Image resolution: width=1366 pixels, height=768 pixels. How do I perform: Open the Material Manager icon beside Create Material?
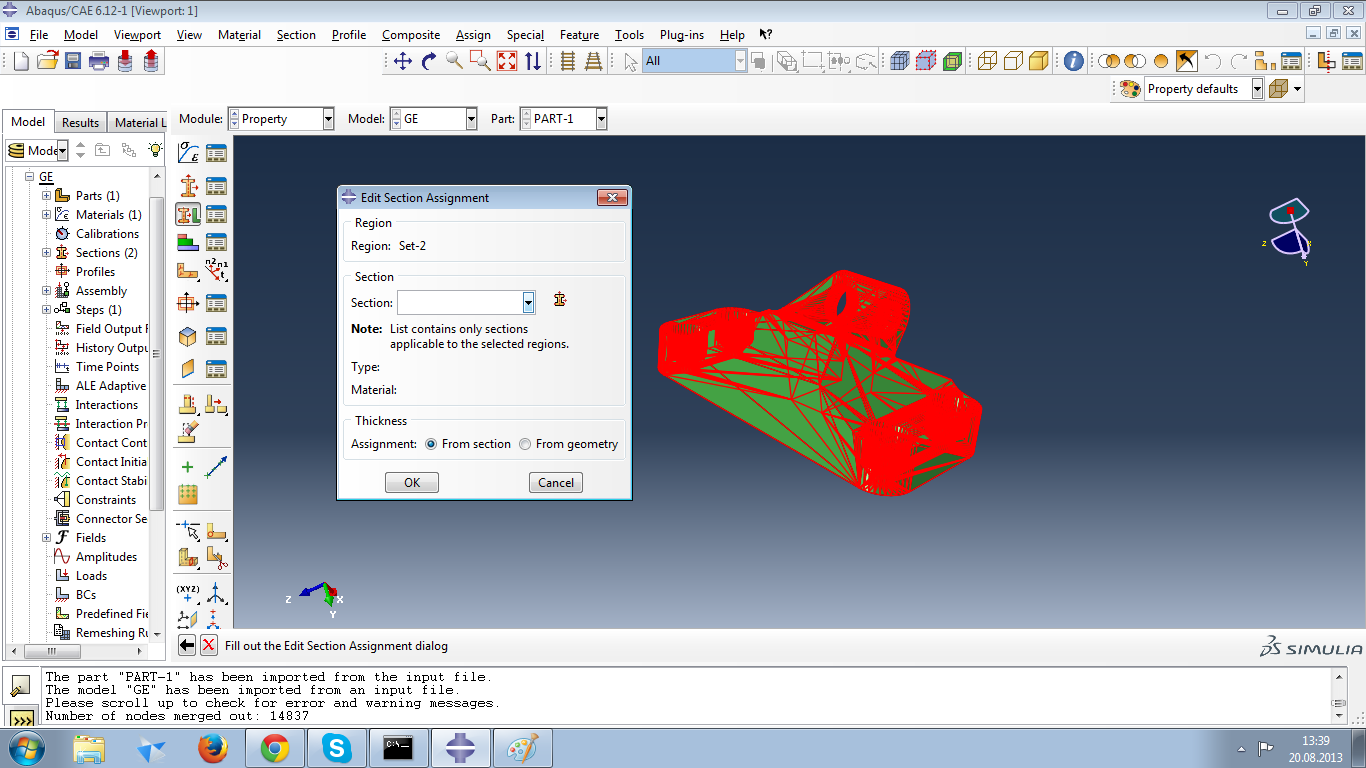tap(216, 153)
